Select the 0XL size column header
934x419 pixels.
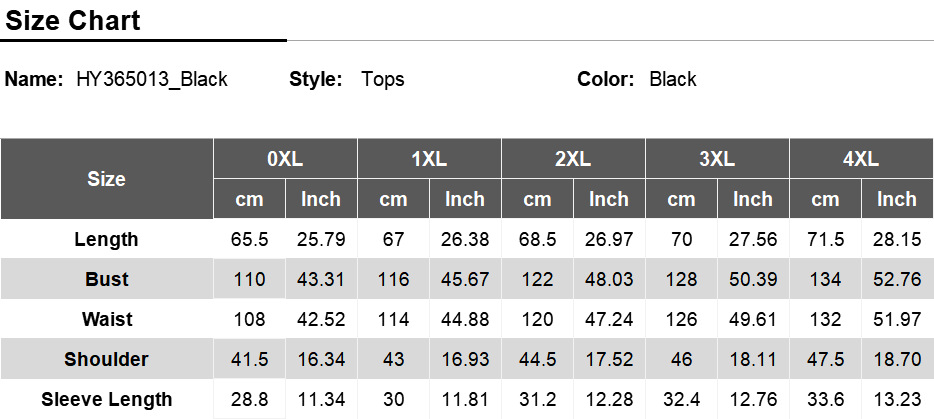(285, 159)
